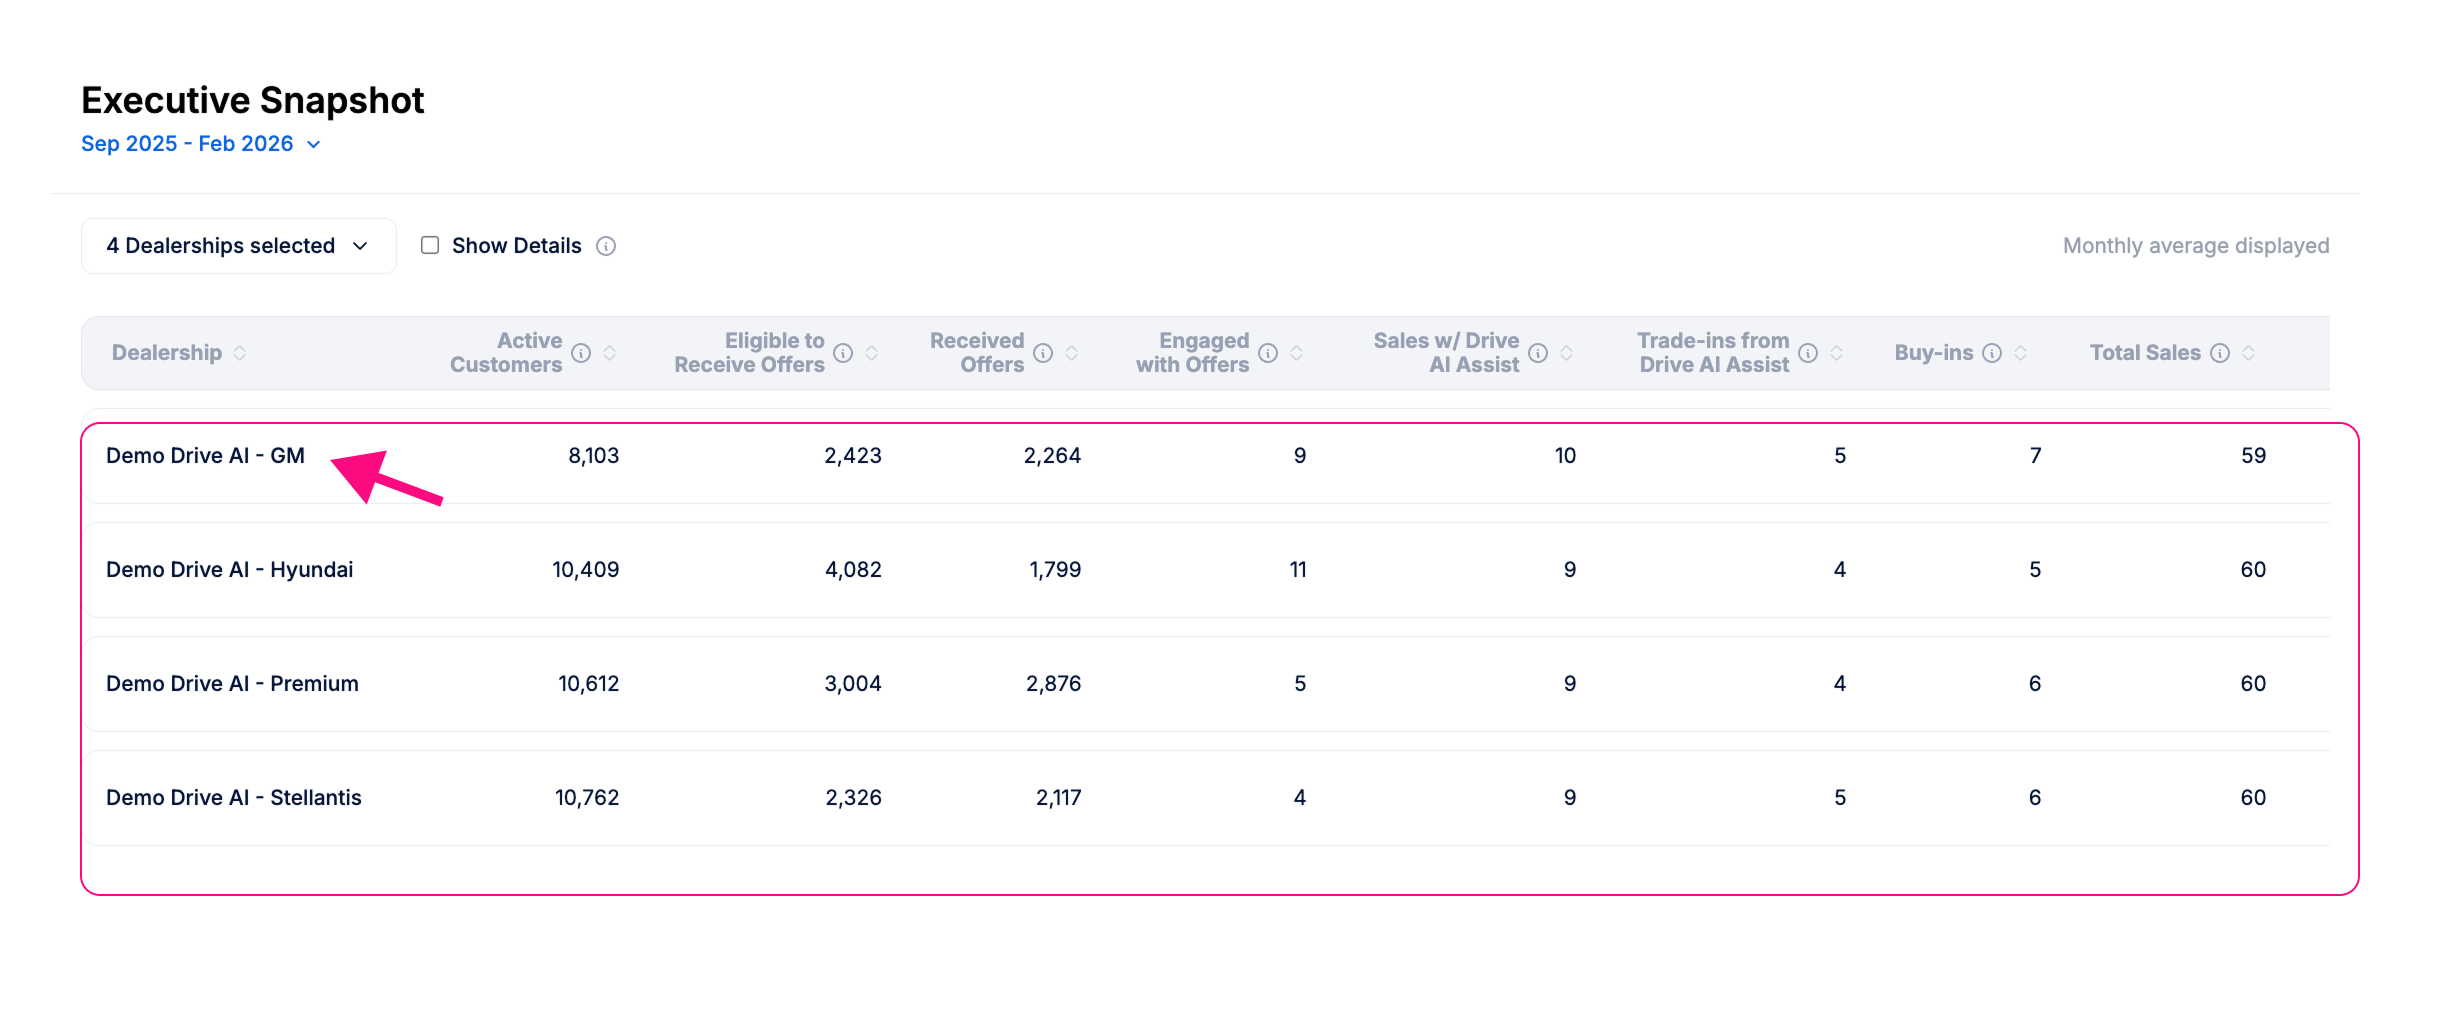Click info icon next to Show Details
The height and width of the screenshot is (1014, 2438).
tap(606, 246)
